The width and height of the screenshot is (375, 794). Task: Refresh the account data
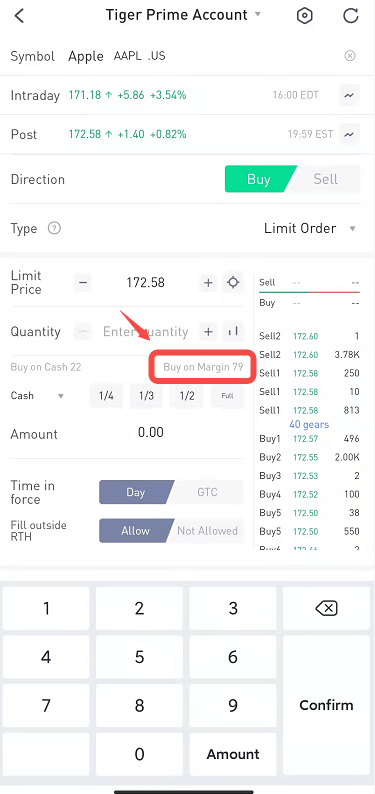click(351, 16)
